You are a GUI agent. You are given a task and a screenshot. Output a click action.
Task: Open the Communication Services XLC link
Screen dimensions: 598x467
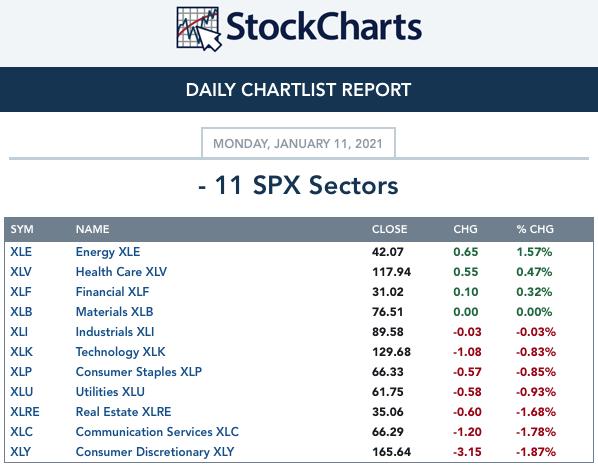(157, 432)
